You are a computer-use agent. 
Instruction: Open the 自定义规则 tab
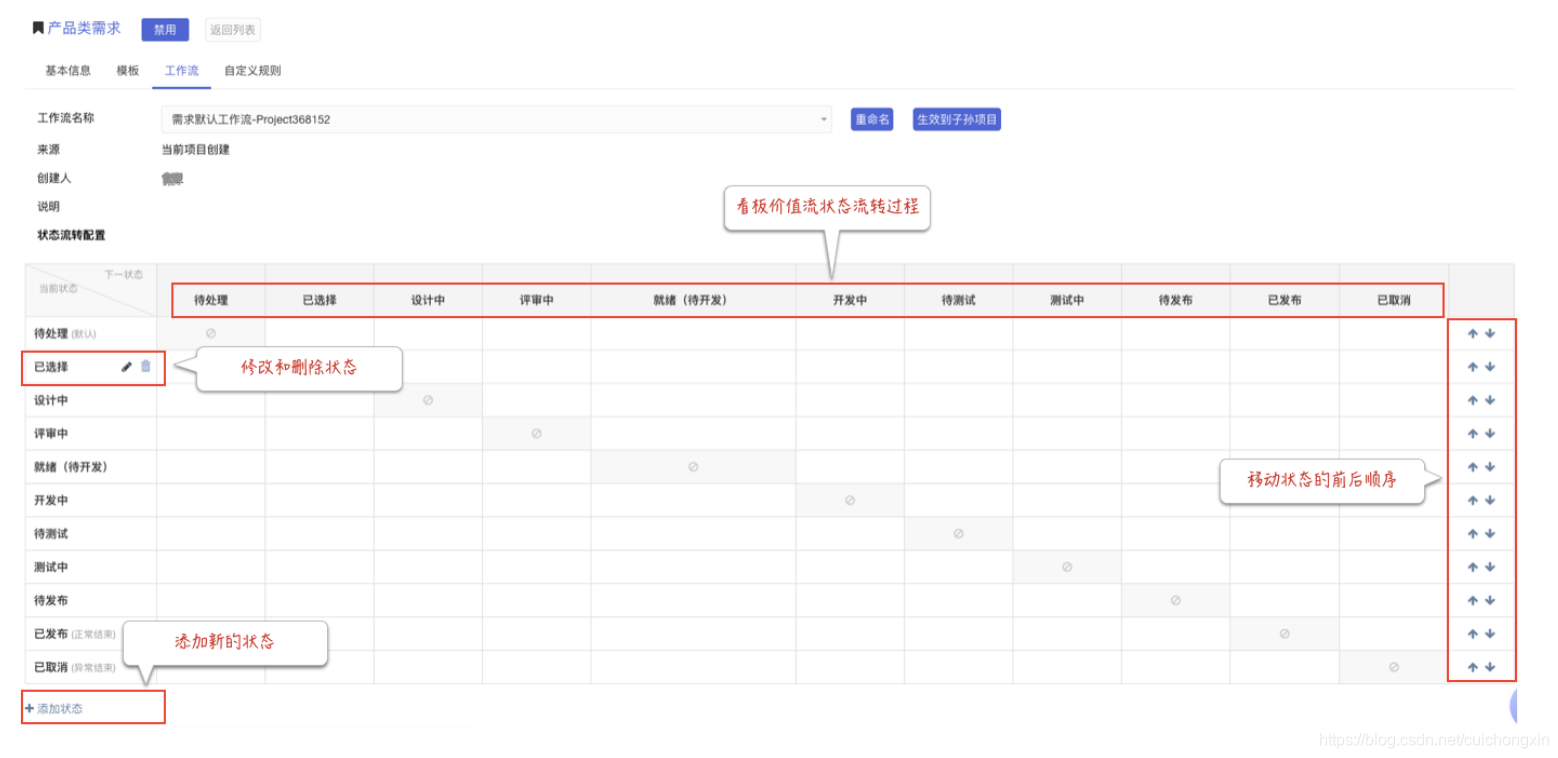(x=253, y=71)
